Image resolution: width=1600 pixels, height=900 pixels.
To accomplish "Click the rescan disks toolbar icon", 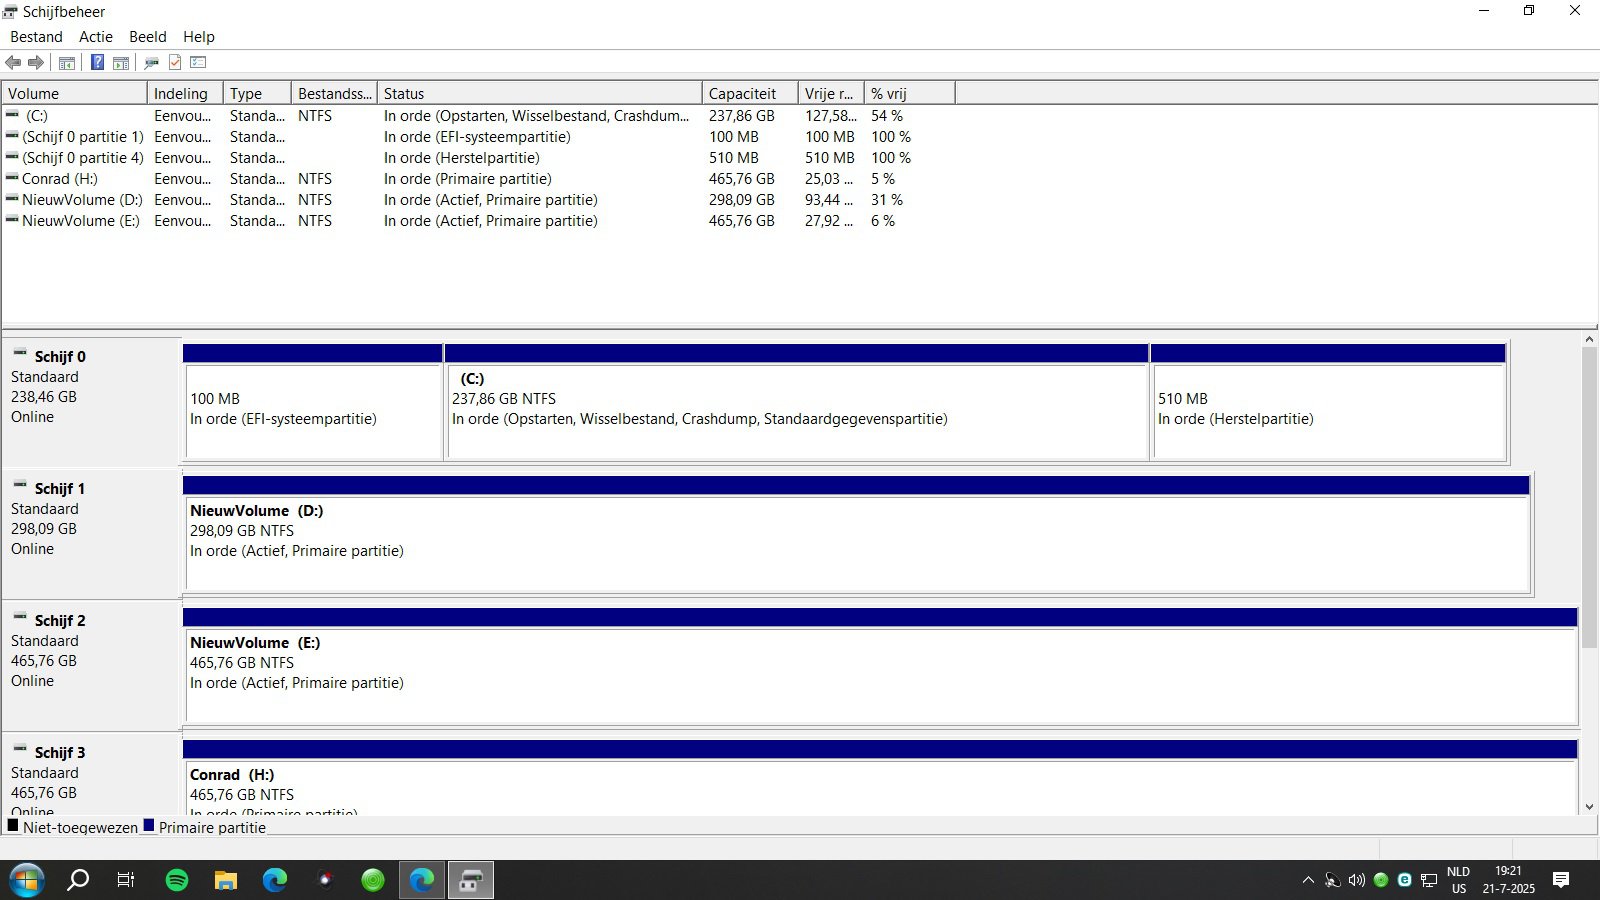I will point(152,63).
